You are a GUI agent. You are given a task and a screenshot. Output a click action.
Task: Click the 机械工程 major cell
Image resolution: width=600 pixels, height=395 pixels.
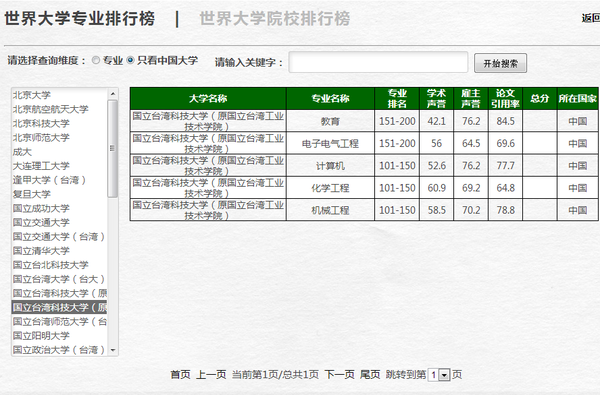coord(330,210)
